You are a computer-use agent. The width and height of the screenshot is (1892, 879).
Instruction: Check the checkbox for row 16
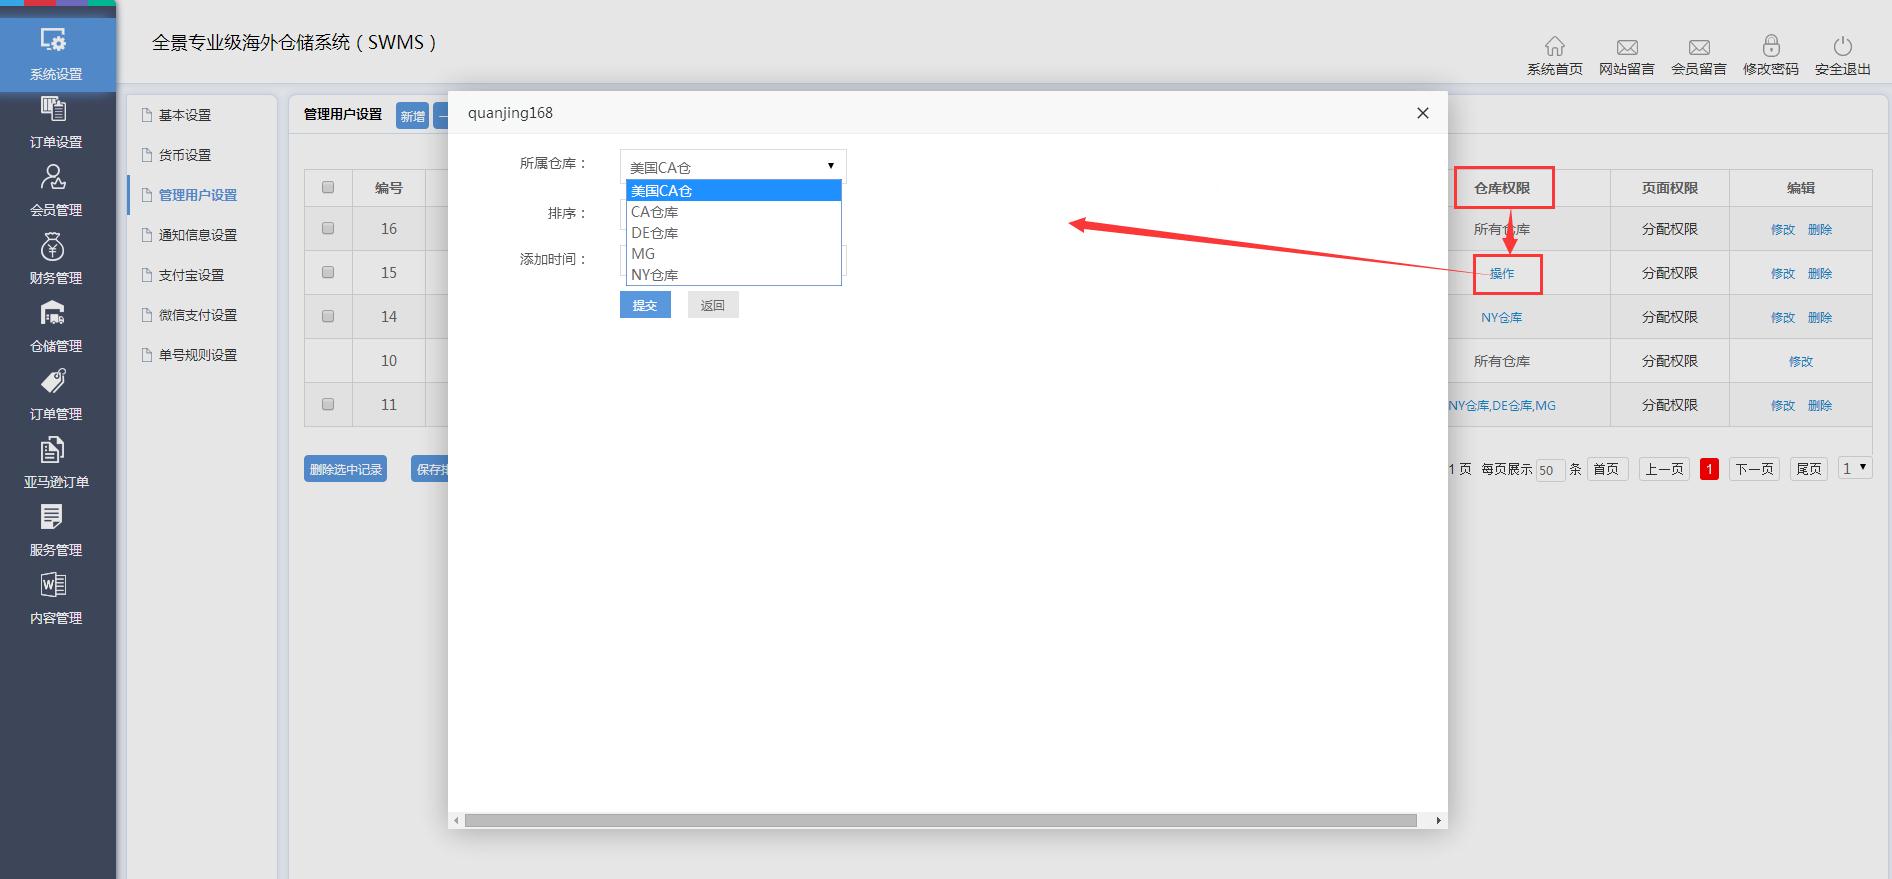coord(328,228)
